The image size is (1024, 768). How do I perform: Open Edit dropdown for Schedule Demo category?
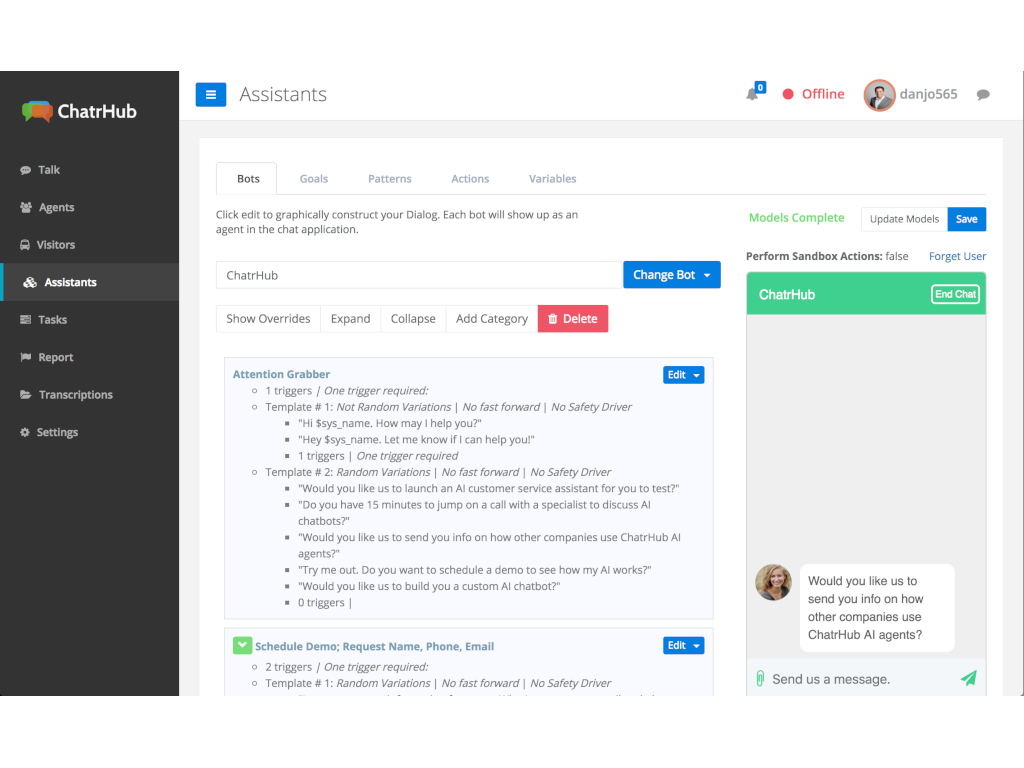coord(683,646)
